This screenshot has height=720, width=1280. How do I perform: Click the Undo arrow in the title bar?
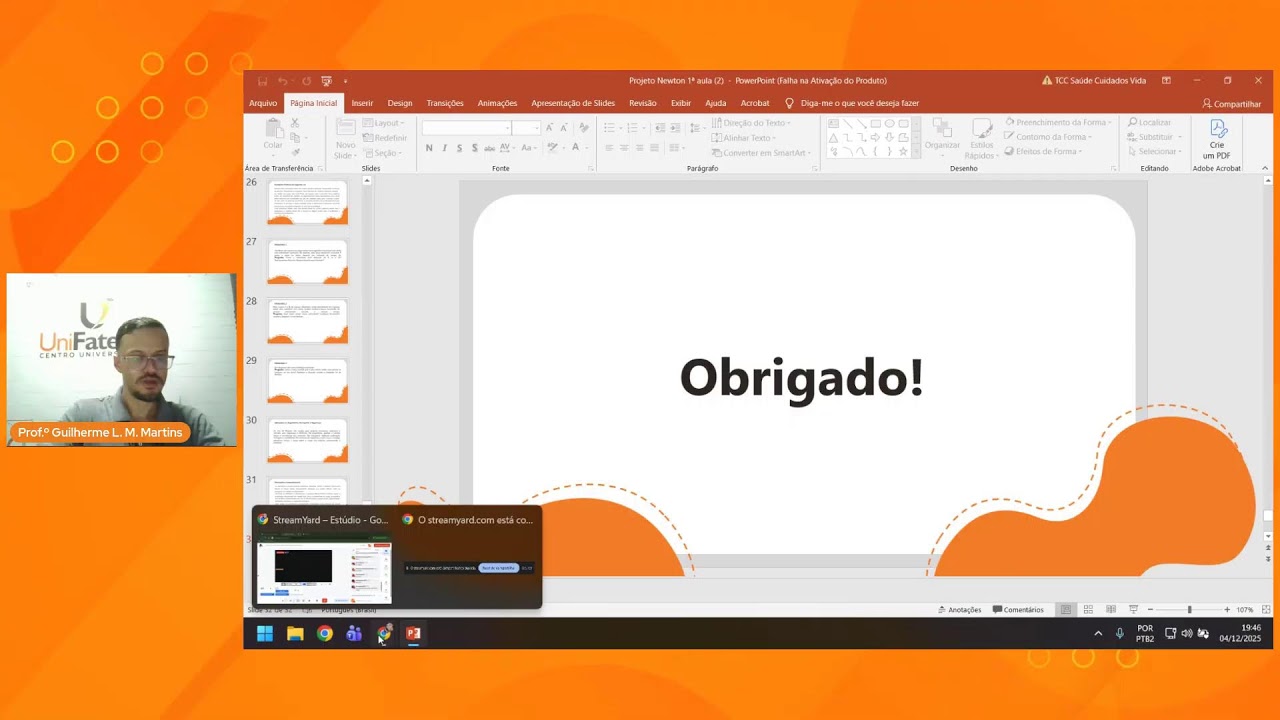coord(283,81)
